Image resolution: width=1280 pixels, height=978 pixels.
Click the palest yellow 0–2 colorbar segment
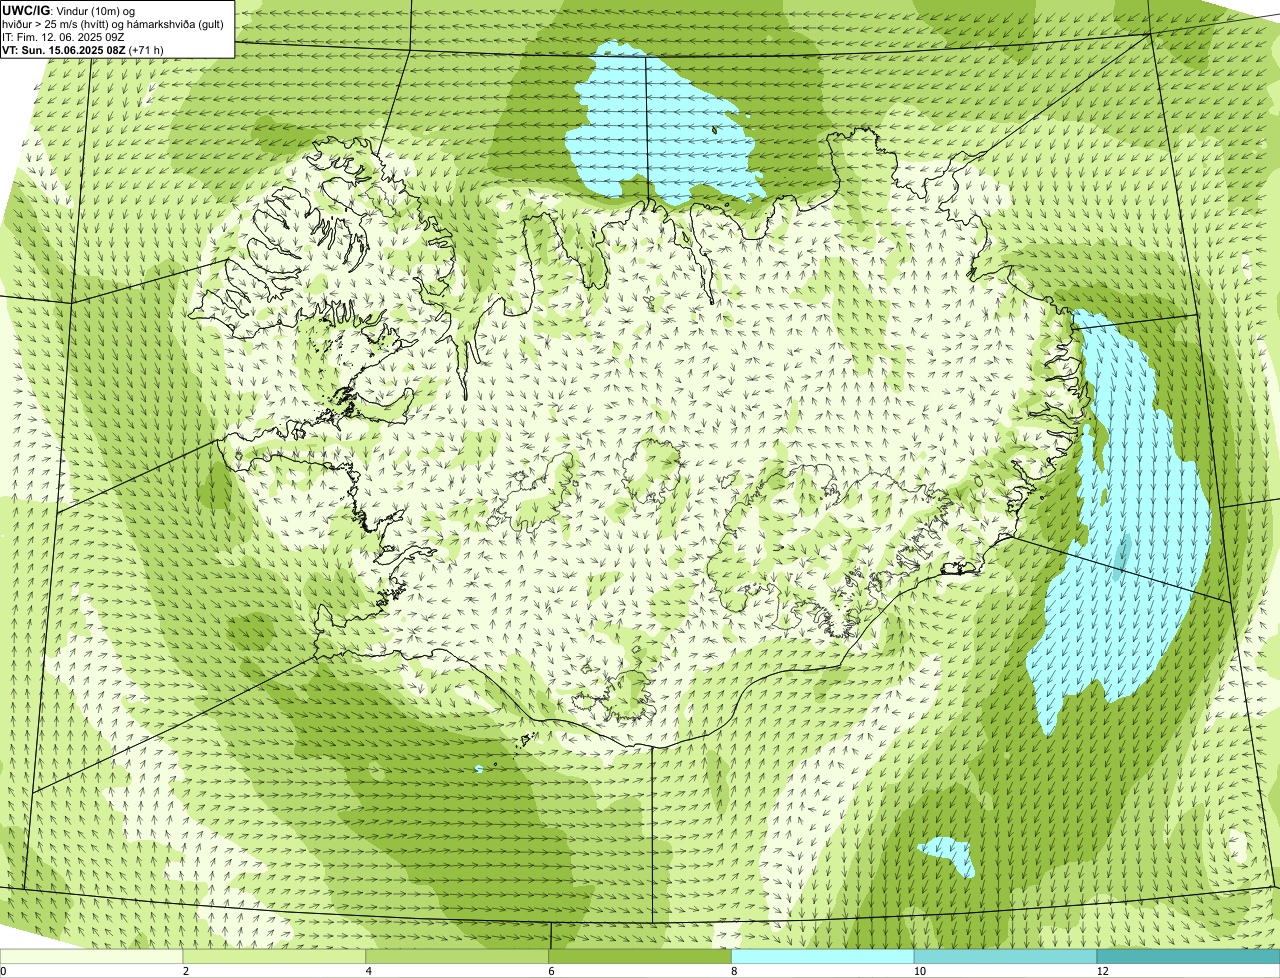92,956
